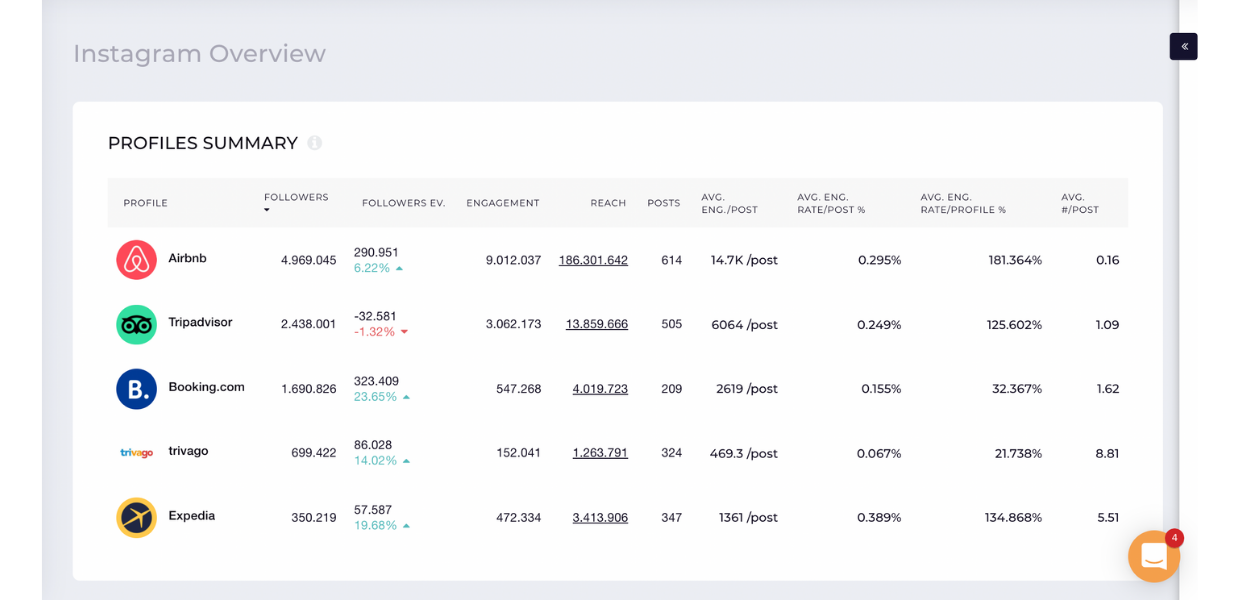Click Tripadvisor engagement value 3.062.173
This screenshot has height=600, width=1240.
513,324
